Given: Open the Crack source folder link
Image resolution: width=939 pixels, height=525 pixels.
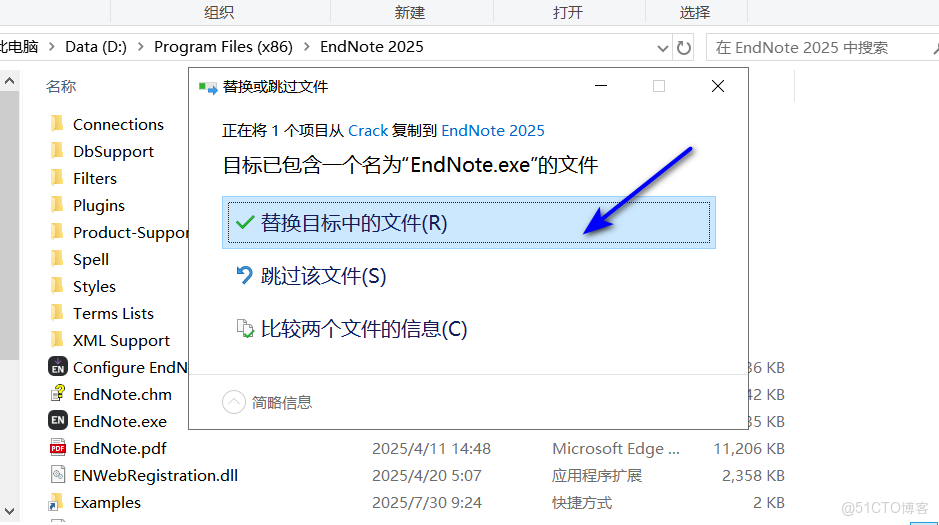Looking at the screenshot, I should (x=368, y=131).
